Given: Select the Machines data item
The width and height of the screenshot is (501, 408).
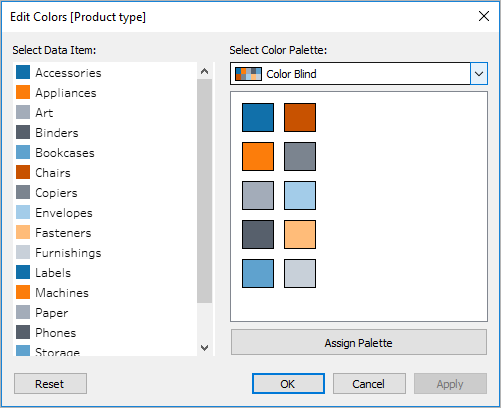Looking at the screenshot, I should (105, 293).
